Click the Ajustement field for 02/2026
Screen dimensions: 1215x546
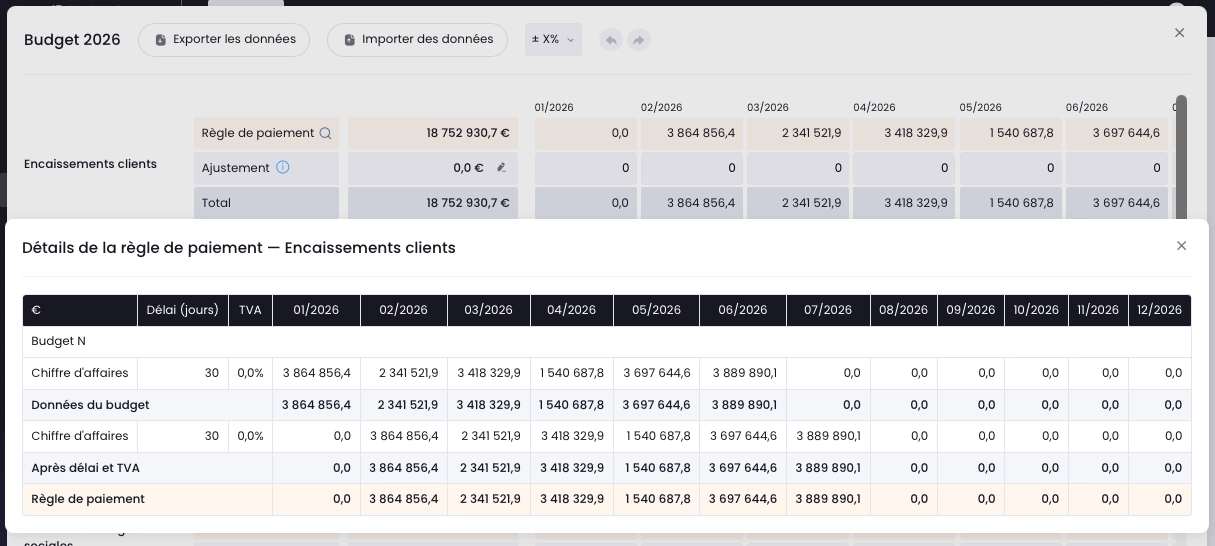691,168
